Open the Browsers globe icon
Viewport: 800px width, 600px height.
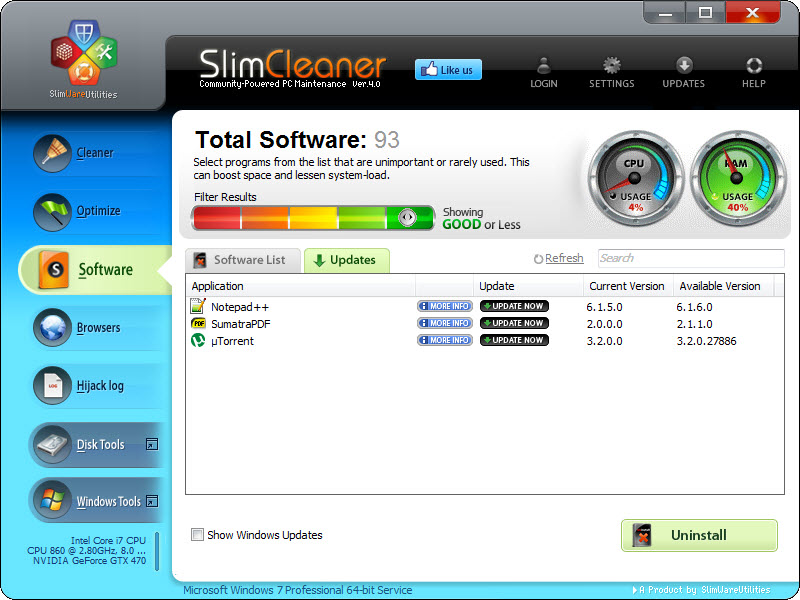(53, 328)
